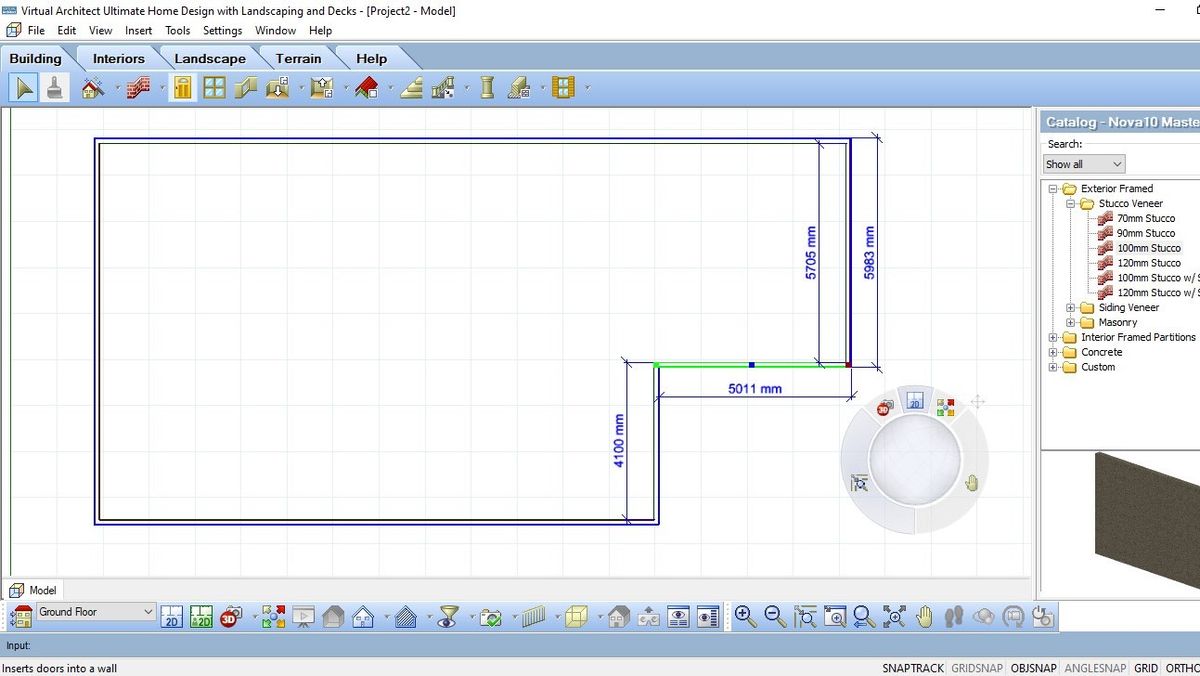Select the paintbrush tool
This screenshot has height=676, width=1200.
[54, 88]
